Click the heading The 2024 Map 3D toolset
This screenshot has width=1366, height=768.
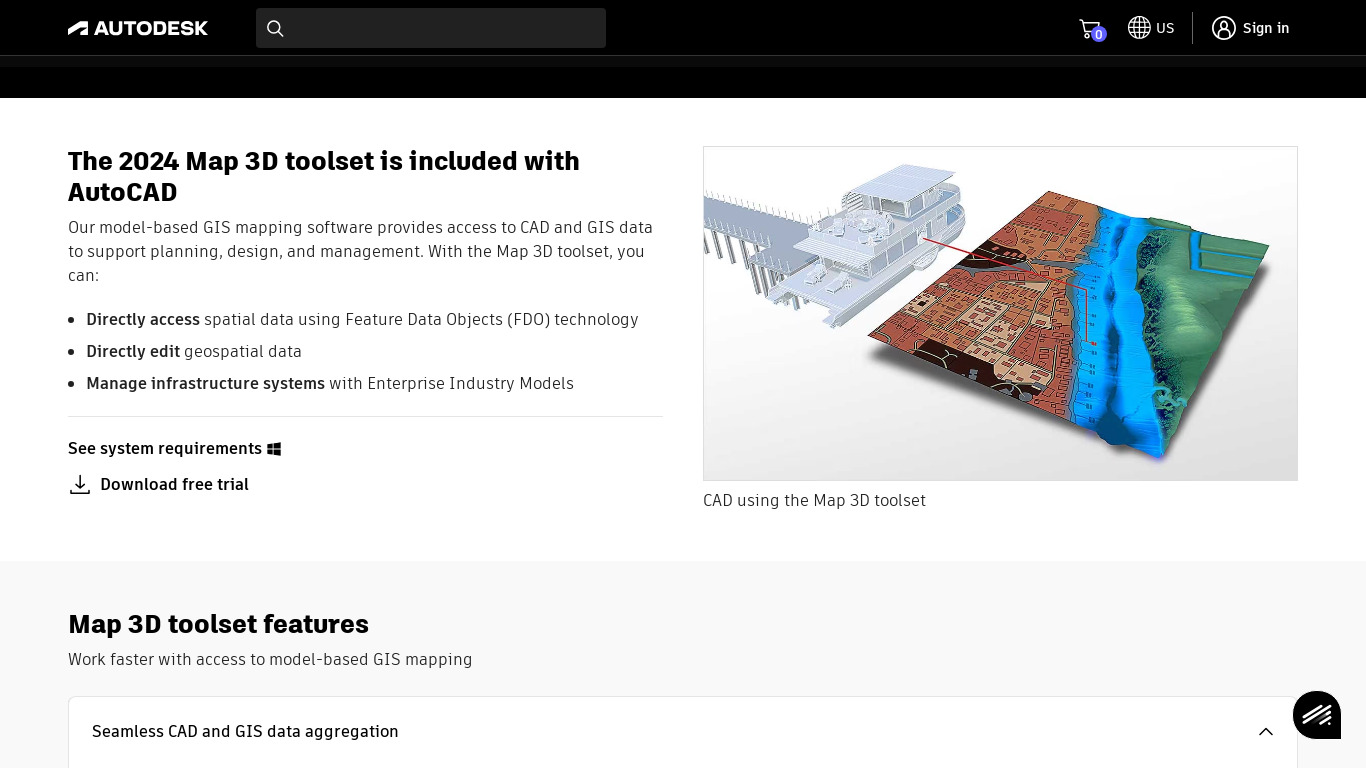(x=324, y=176)
